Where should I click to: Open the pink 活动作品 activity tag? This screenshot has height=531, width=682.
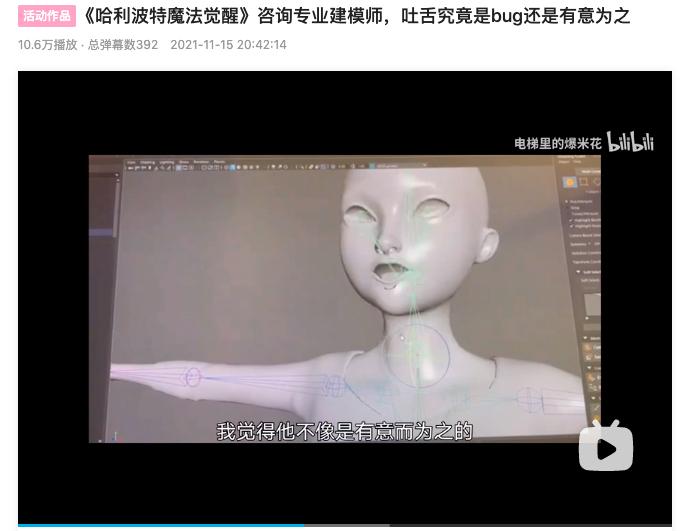(47, 16)
